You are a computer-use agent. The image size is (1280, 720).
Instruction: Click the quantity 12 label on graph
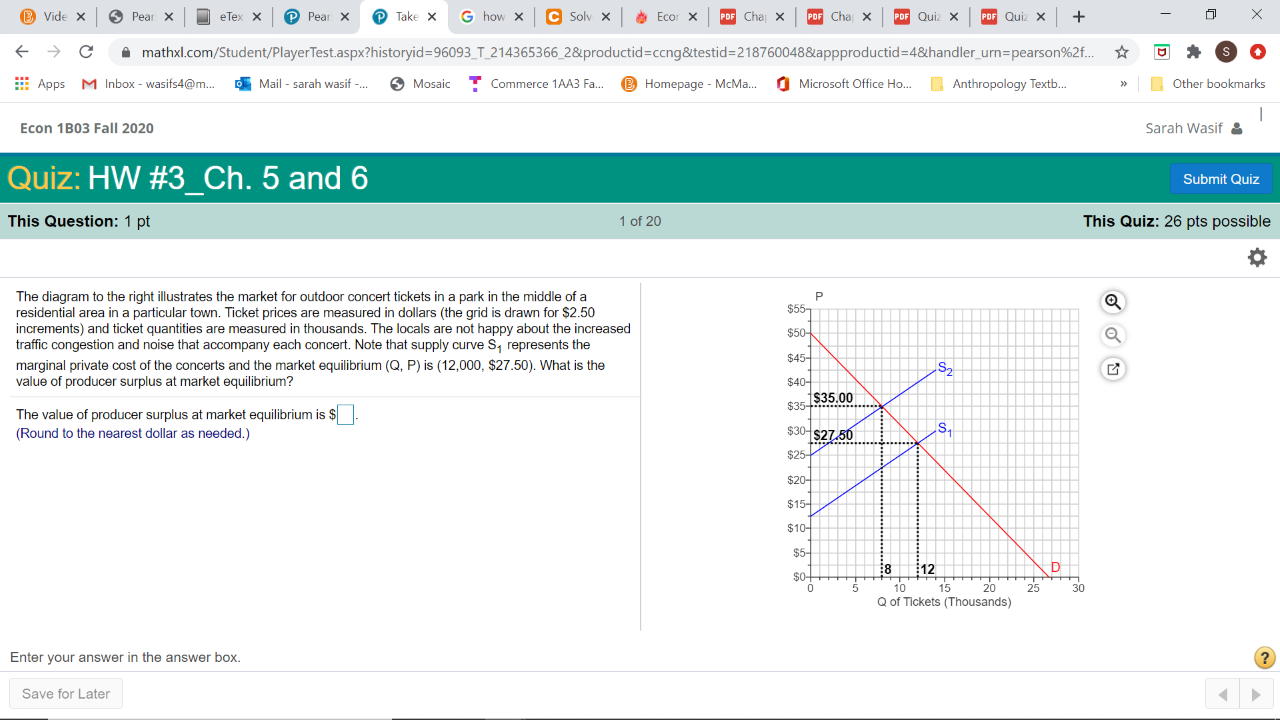point(927,569)
